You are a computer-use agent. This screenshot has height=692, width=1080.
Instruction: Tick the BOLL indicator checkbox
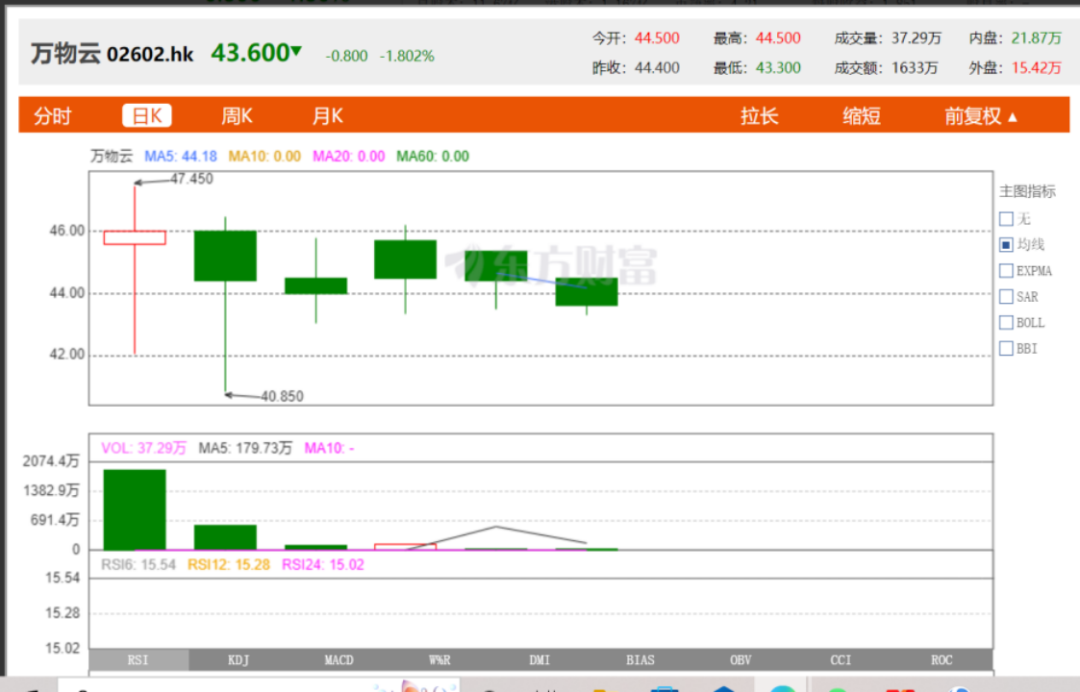[x=1006, y=323]
